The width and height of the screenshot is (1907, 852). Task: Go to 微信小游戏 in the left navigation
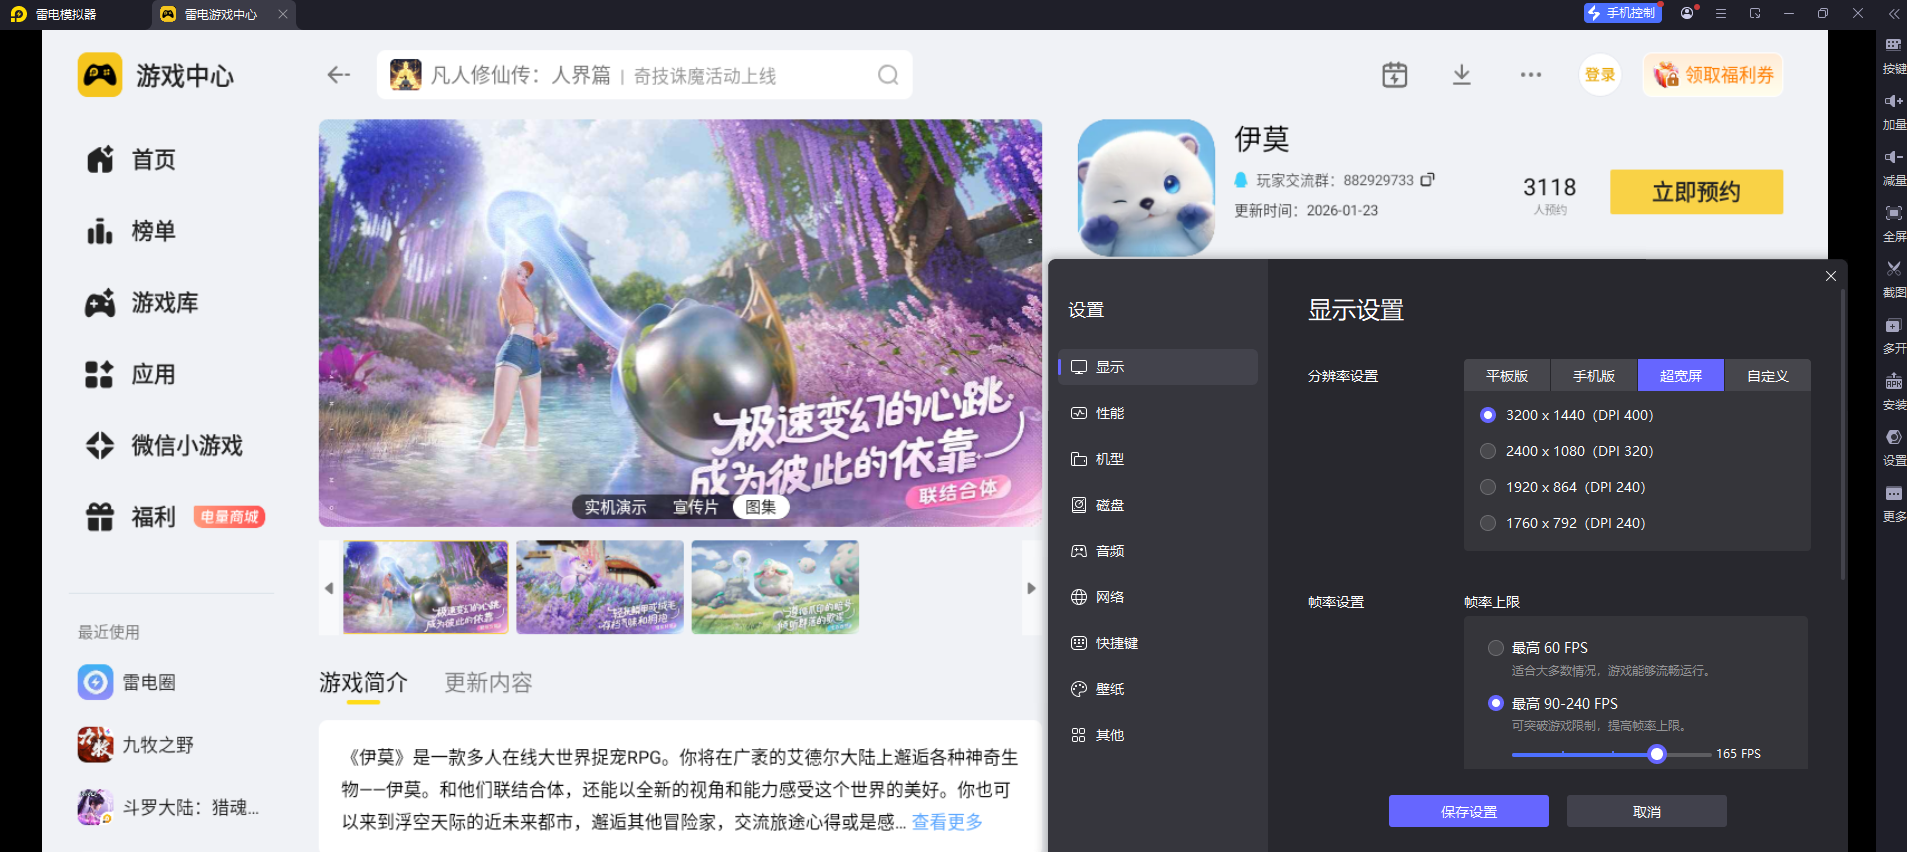point(165,445)
